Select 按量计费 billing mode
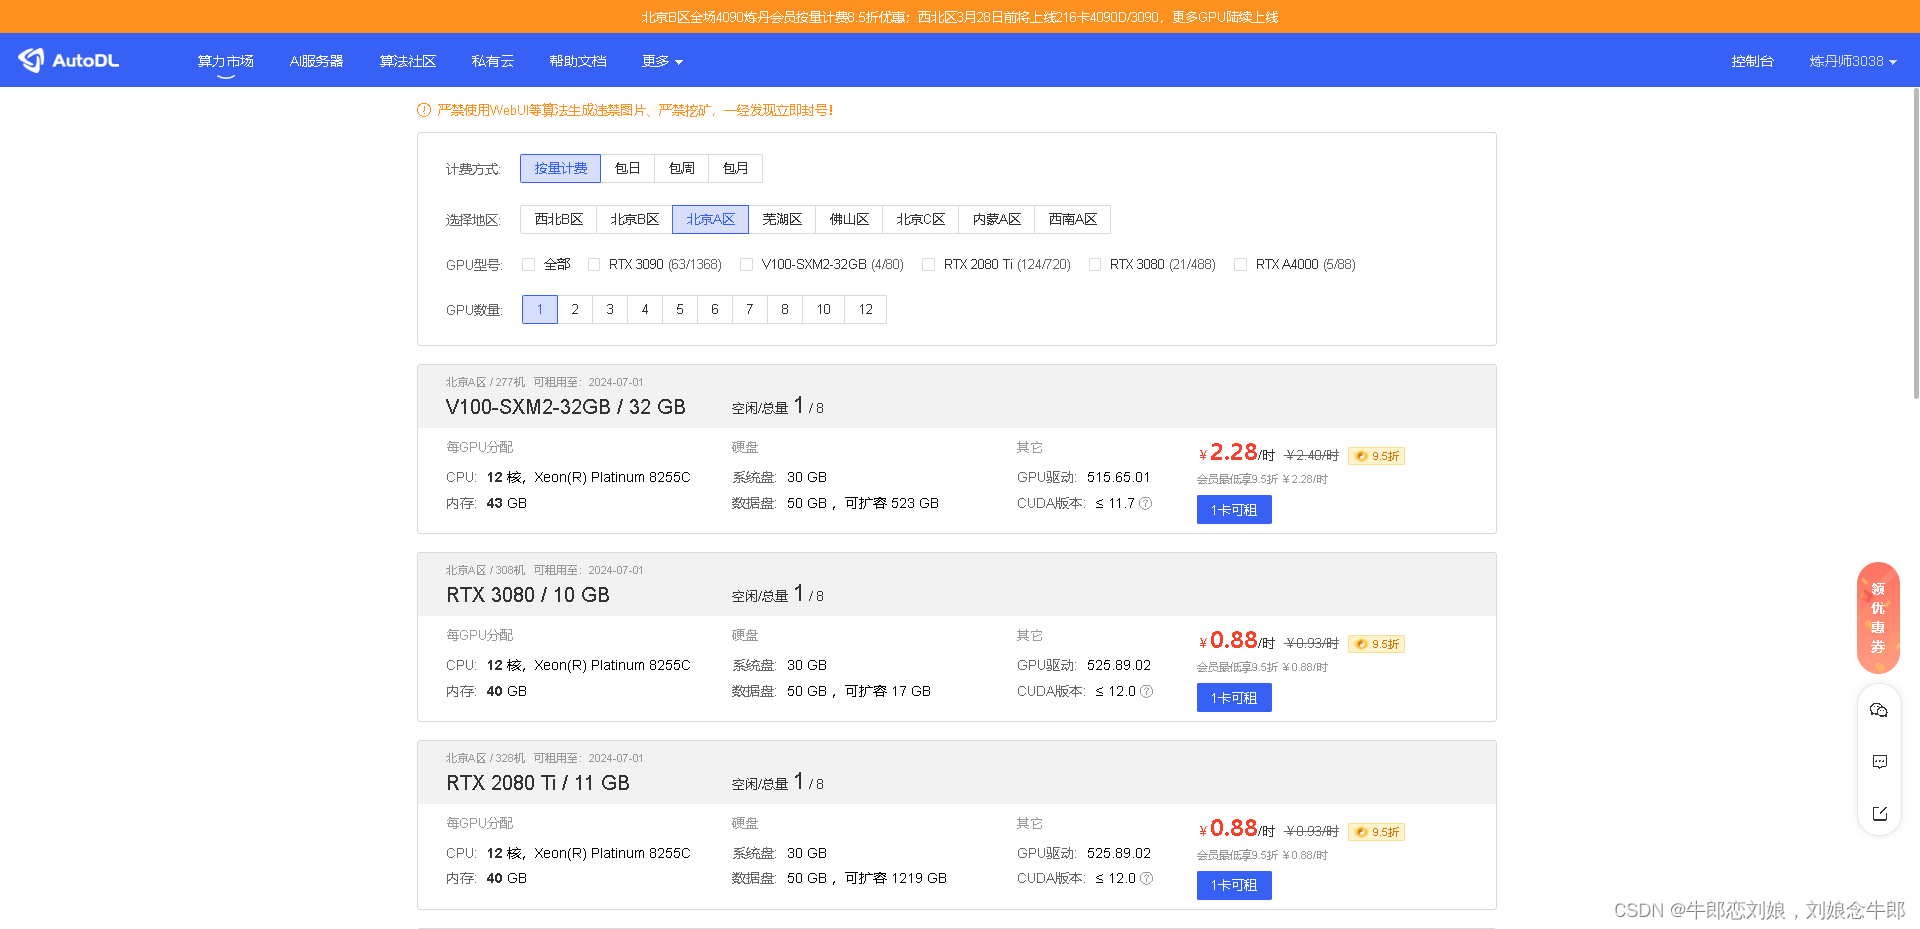 (x=560, y=168)
